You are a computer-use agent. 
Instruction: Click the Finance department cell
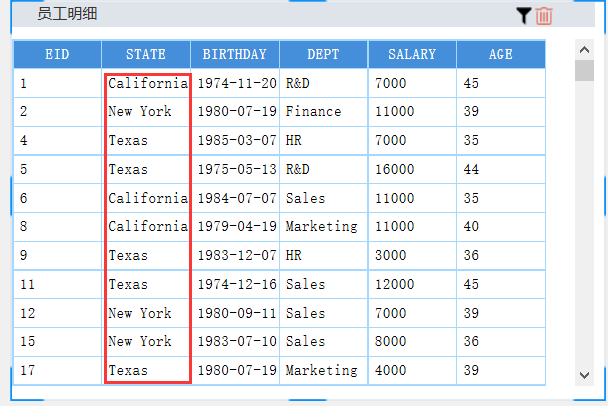click(x=314, y=111)
